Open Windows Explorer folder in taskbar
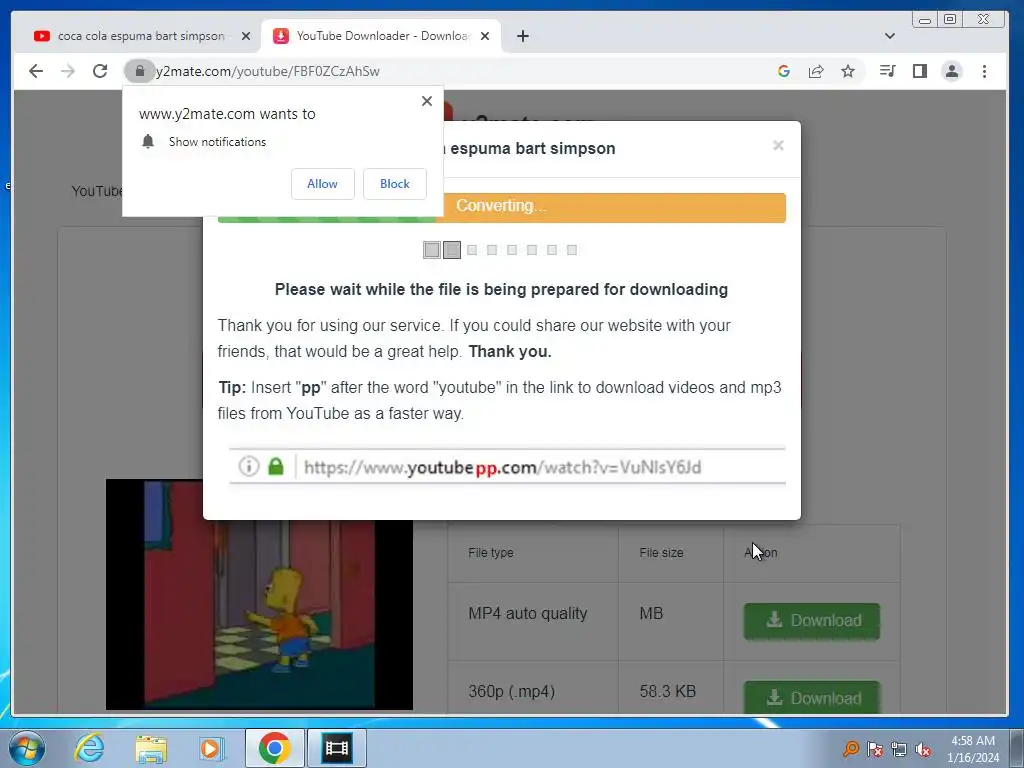This screenshot has height=768, width=1024. (x=151, y=748)
